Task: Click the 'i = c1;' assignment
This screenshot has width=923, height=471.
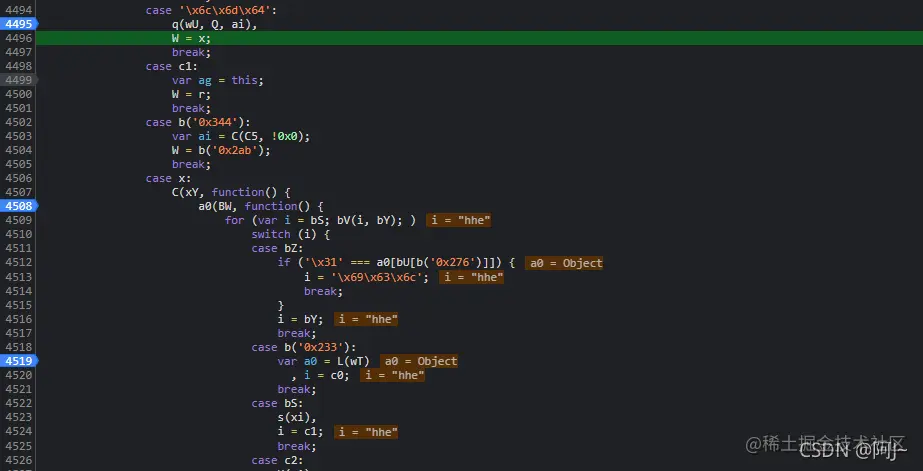Action: 300,432
